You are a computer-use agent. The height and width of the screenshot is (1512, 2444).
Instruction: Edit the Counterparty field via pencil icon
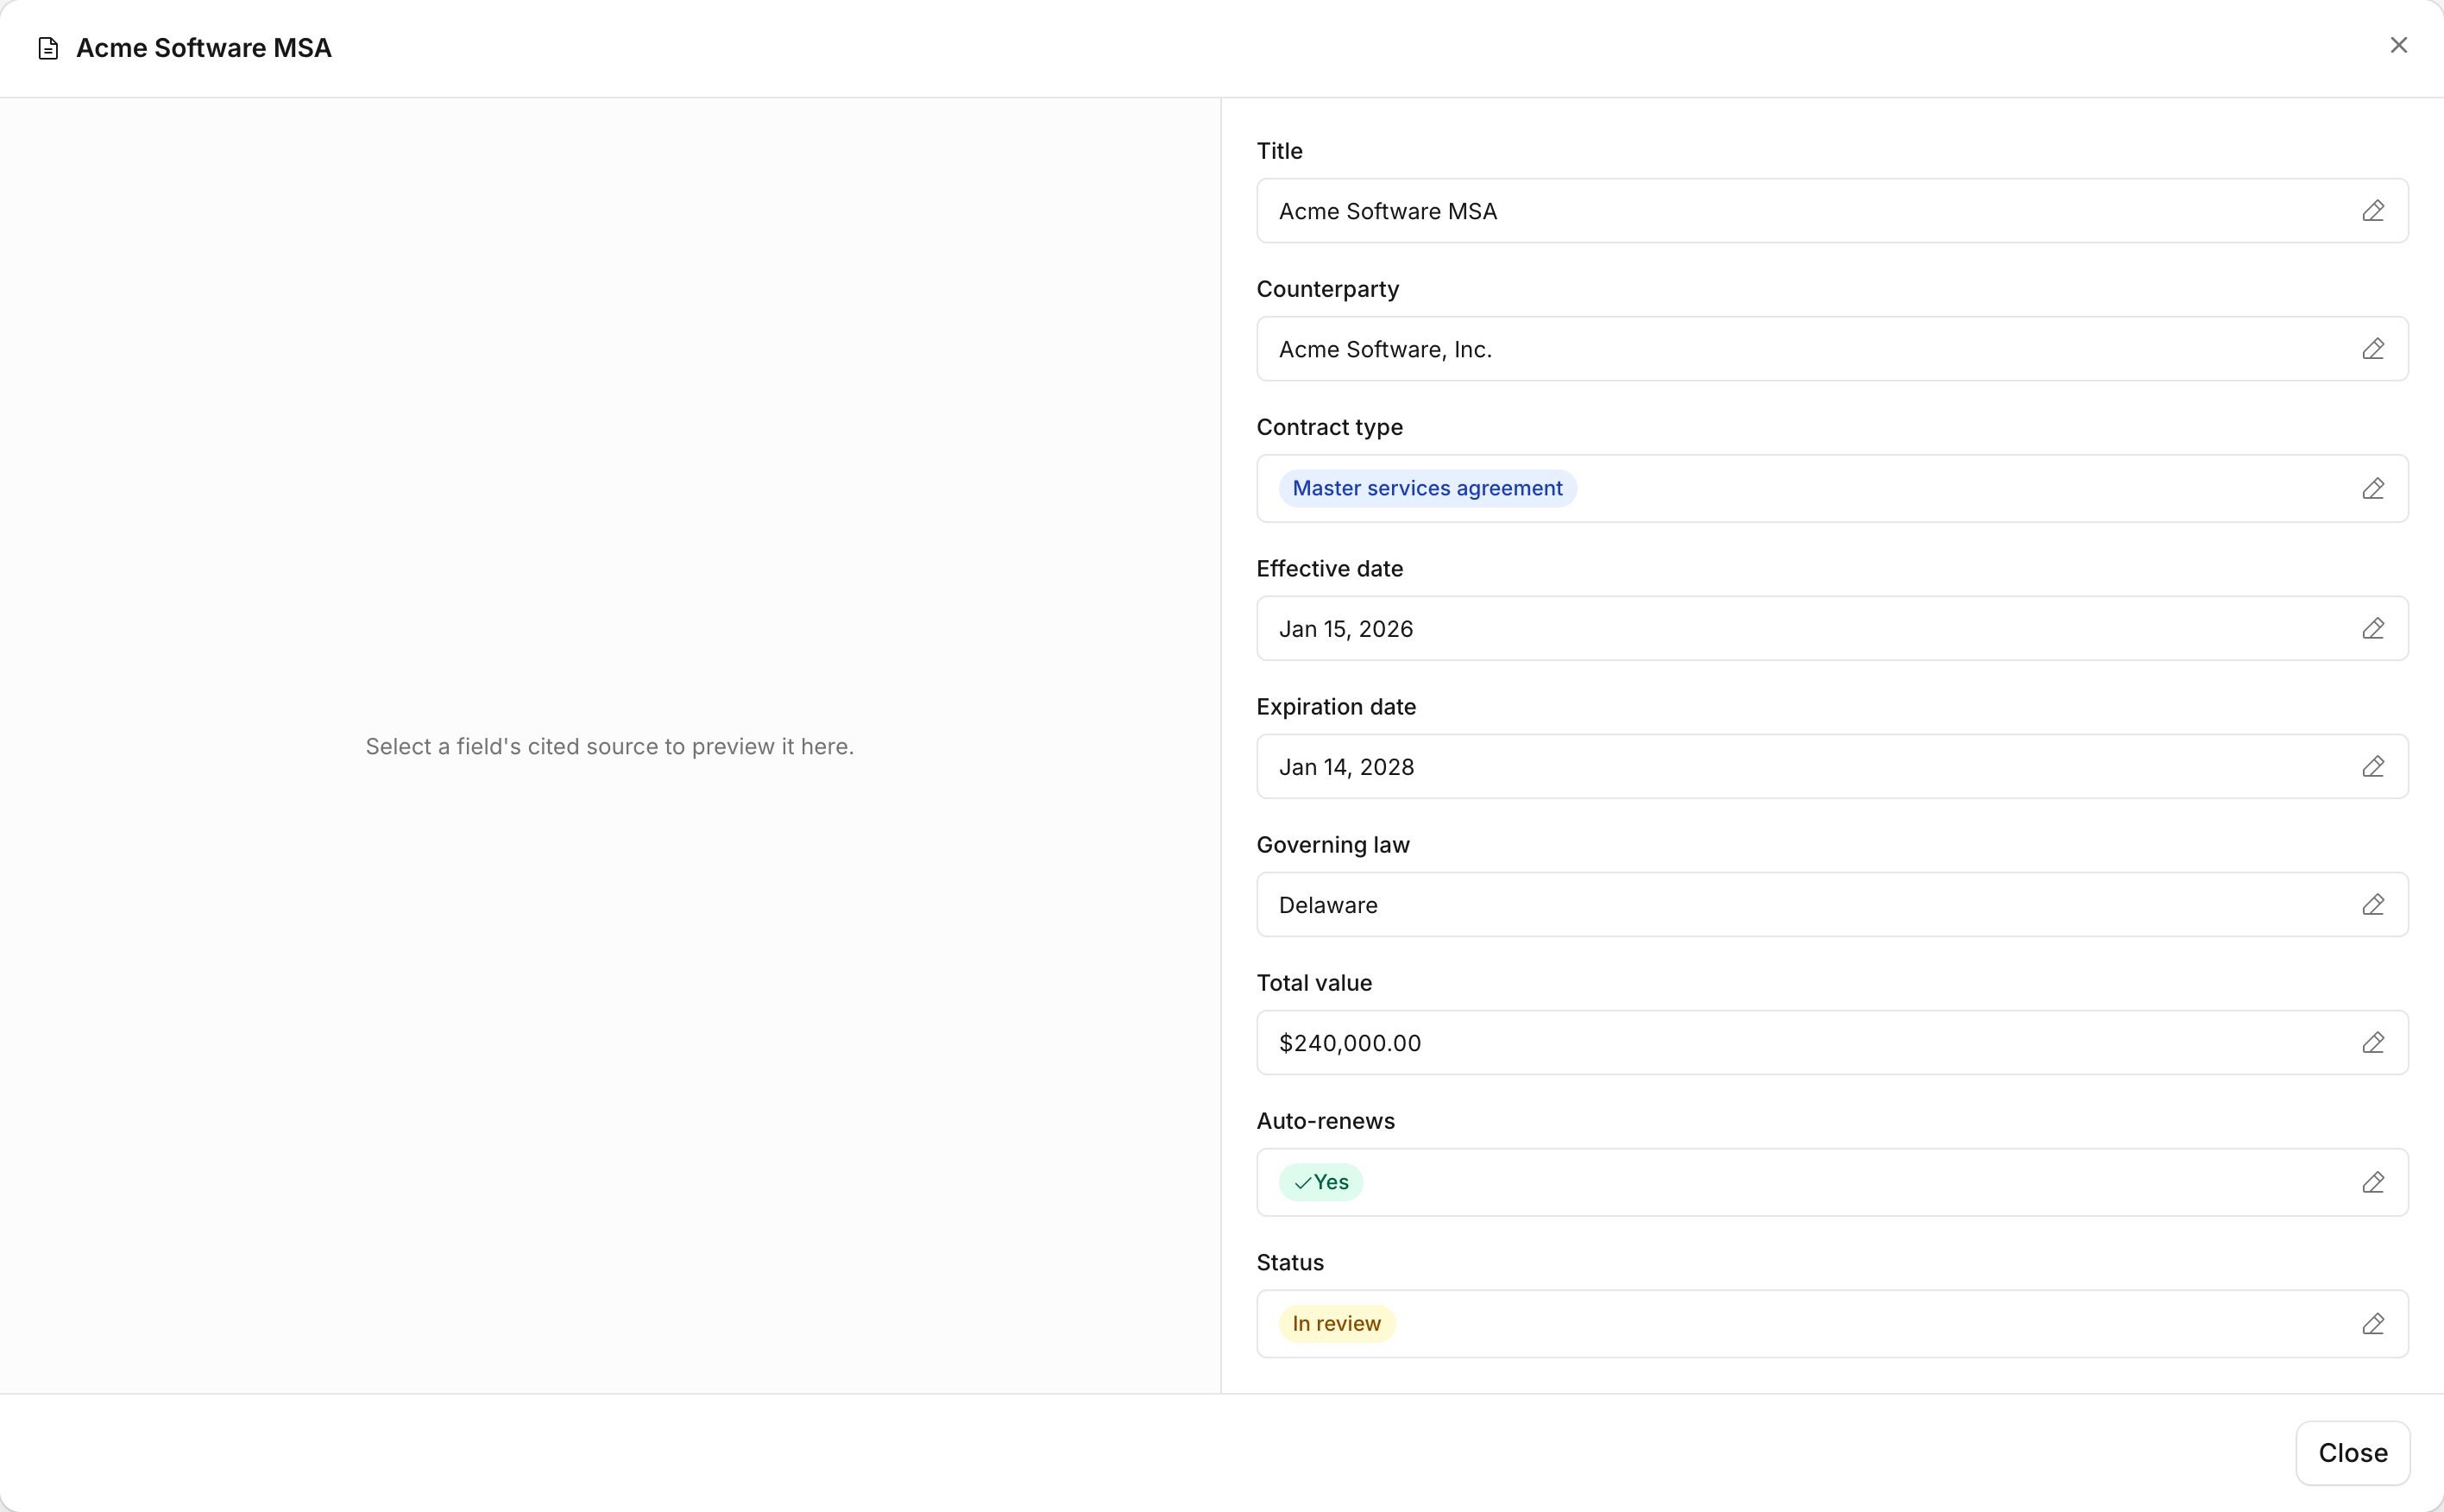2373,349
